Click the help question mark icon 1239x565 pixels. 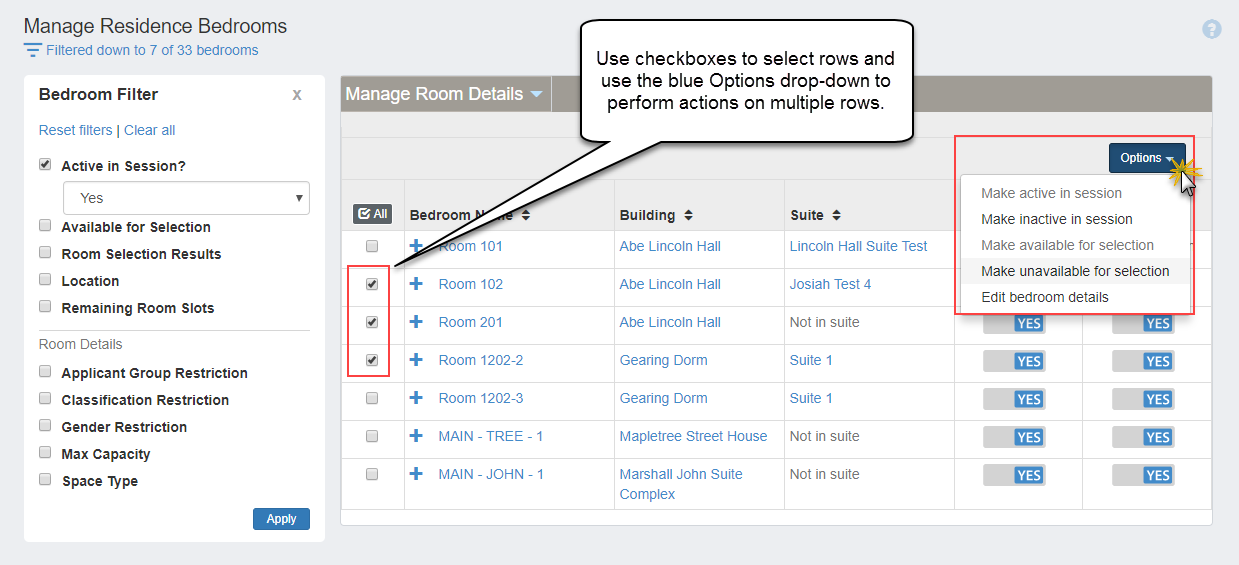(x=1211, y=29)
